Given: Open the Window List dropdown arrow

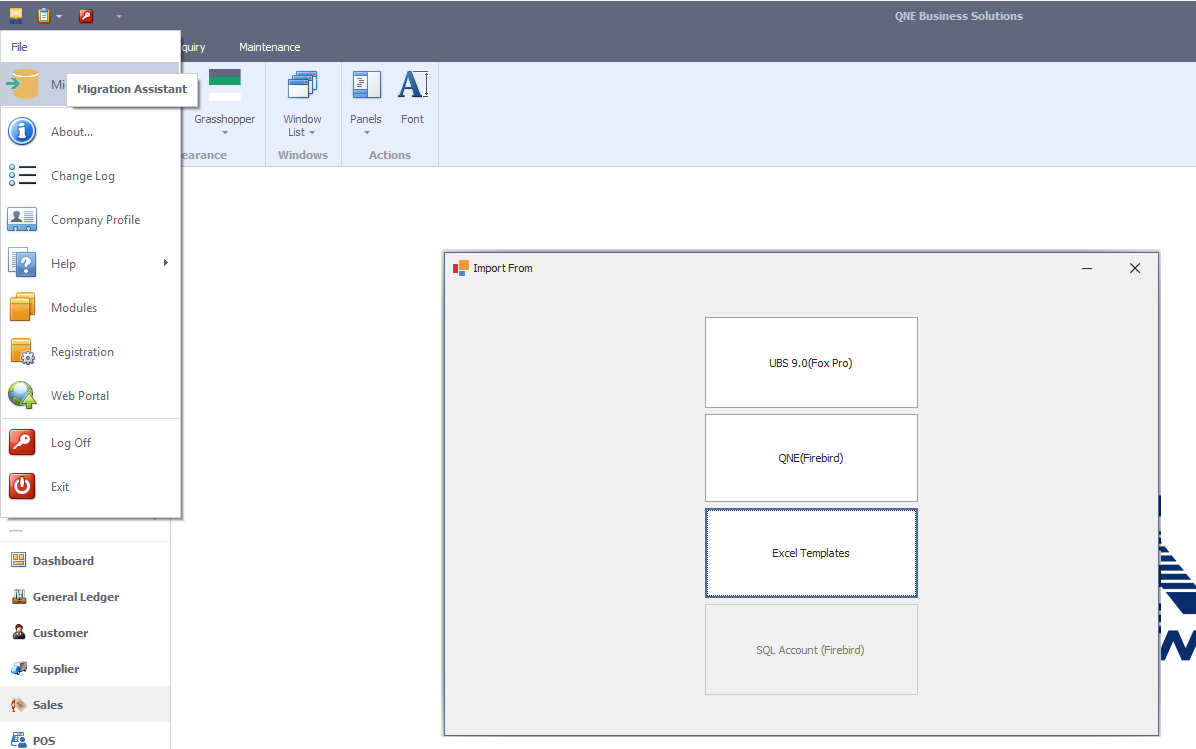Looking at the screenshot, I should [x=312, y=133].
